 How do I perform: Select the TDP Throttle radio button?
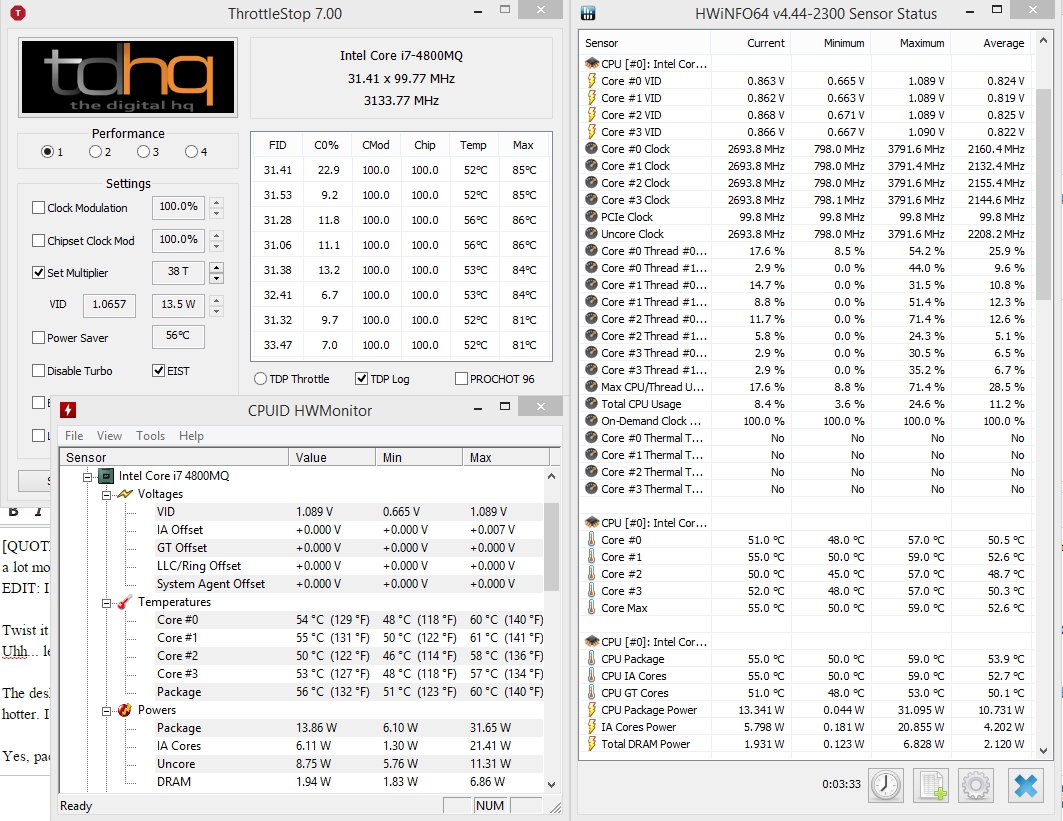click(x=260, y=379)
